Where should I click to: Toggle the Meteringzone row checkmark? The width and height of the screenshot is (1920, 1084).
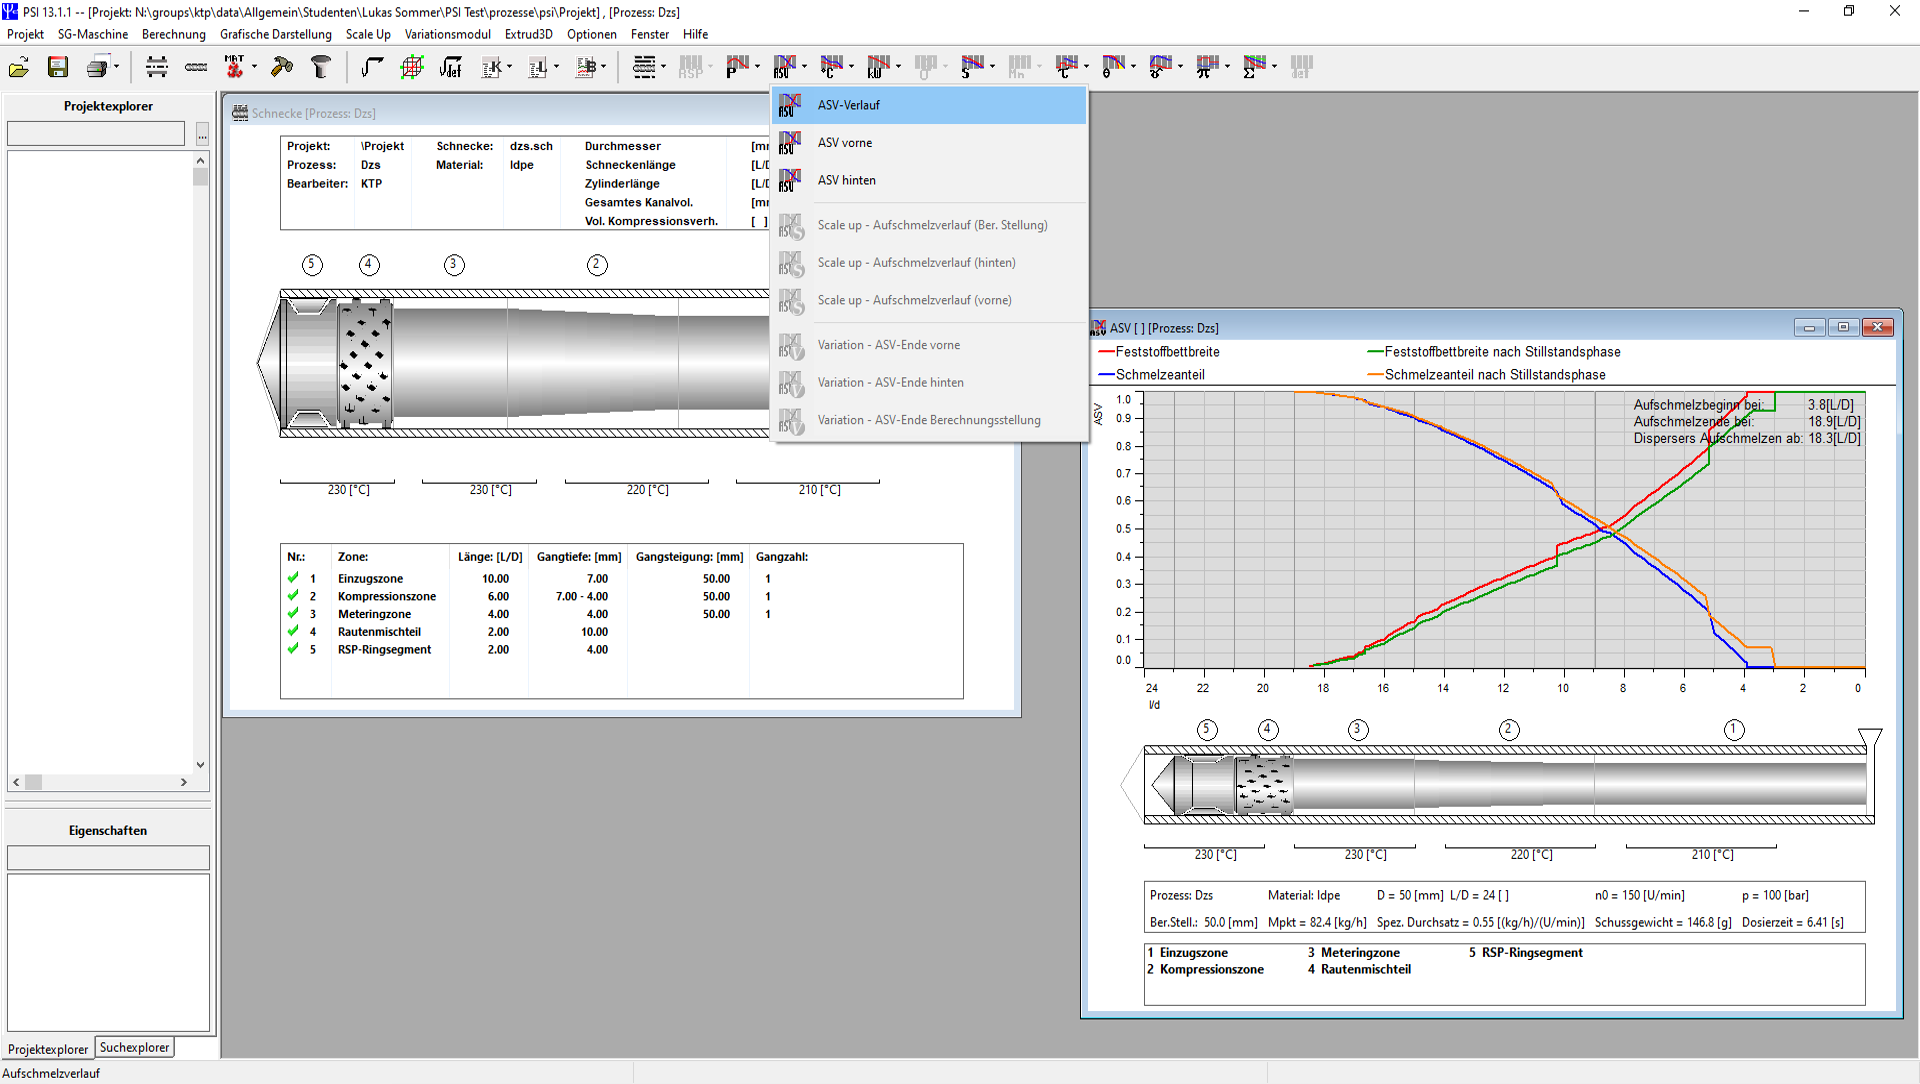click(x=293, y=614)
